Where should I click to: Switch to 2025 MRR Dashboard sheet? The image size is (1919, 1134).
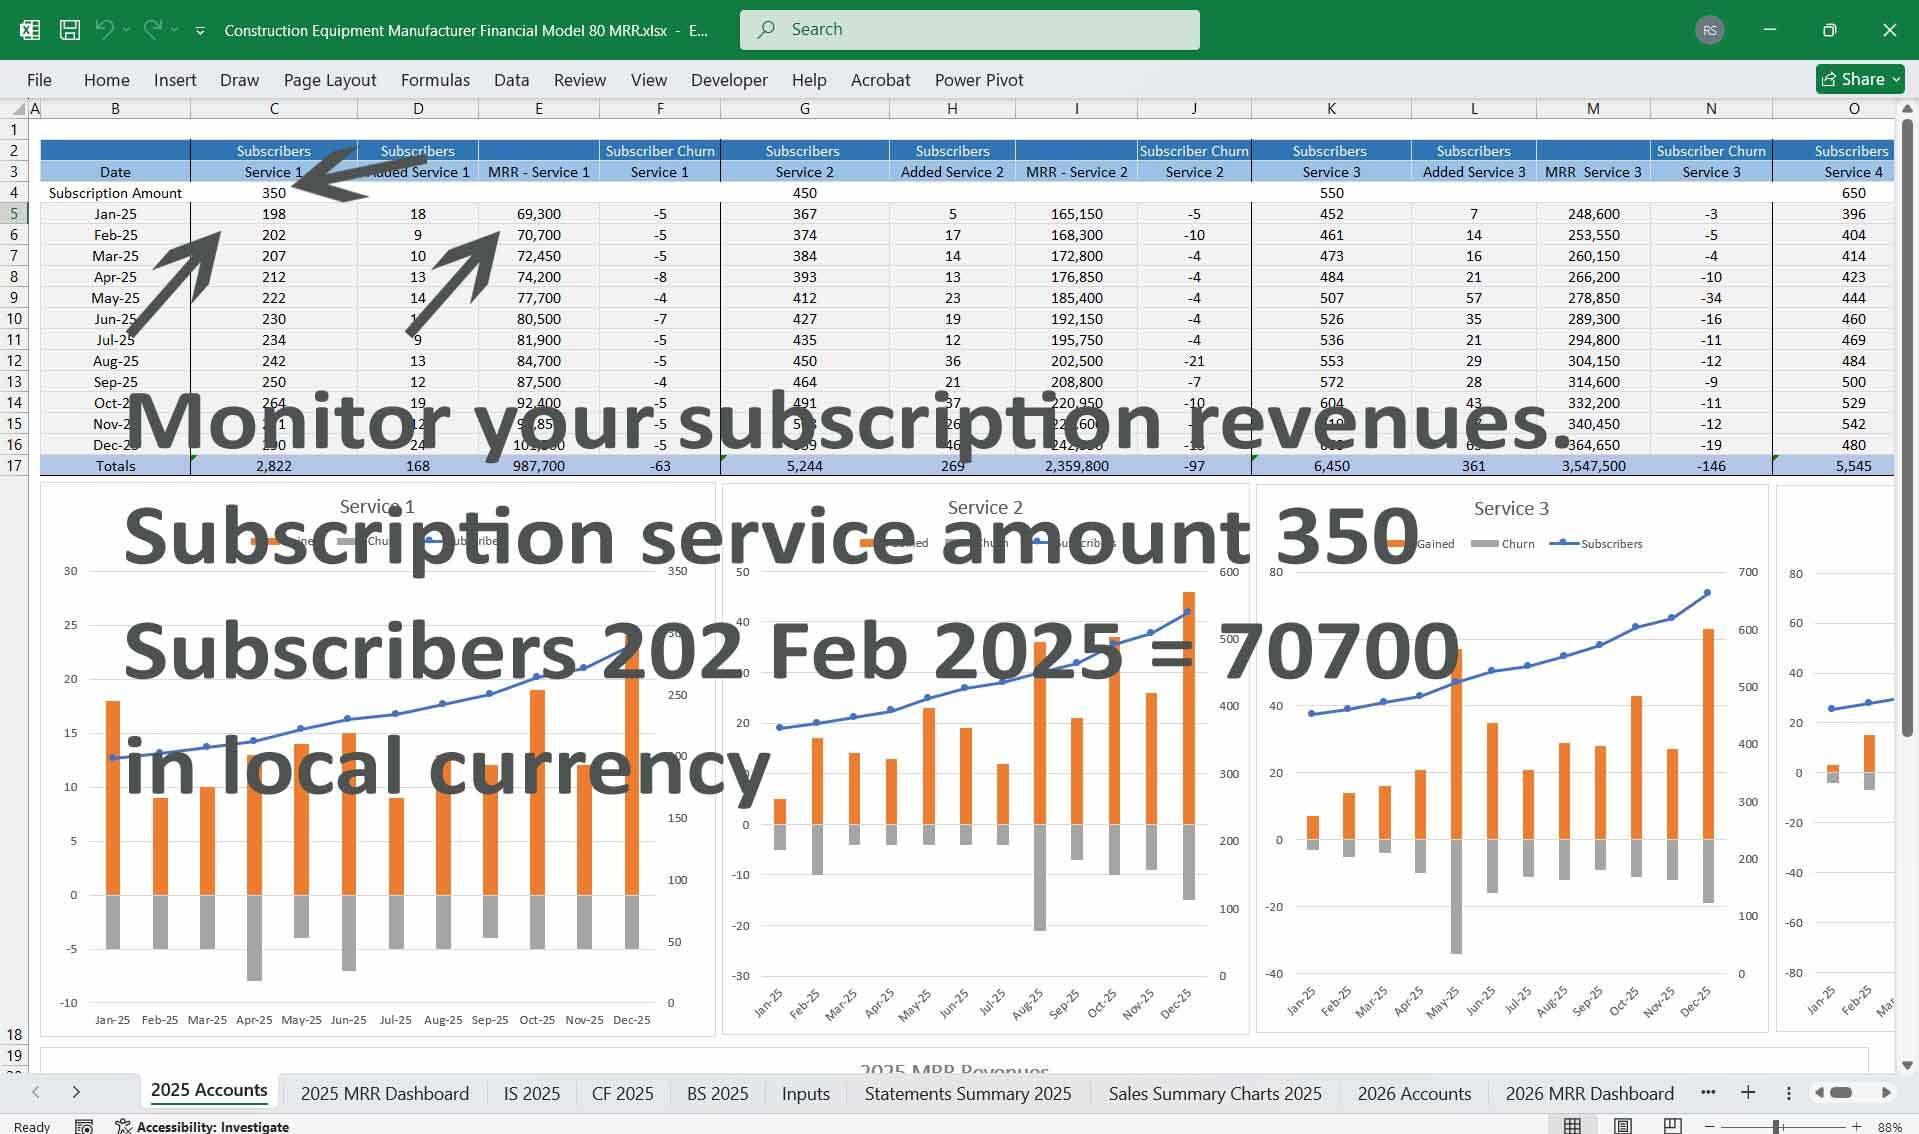385,1093
